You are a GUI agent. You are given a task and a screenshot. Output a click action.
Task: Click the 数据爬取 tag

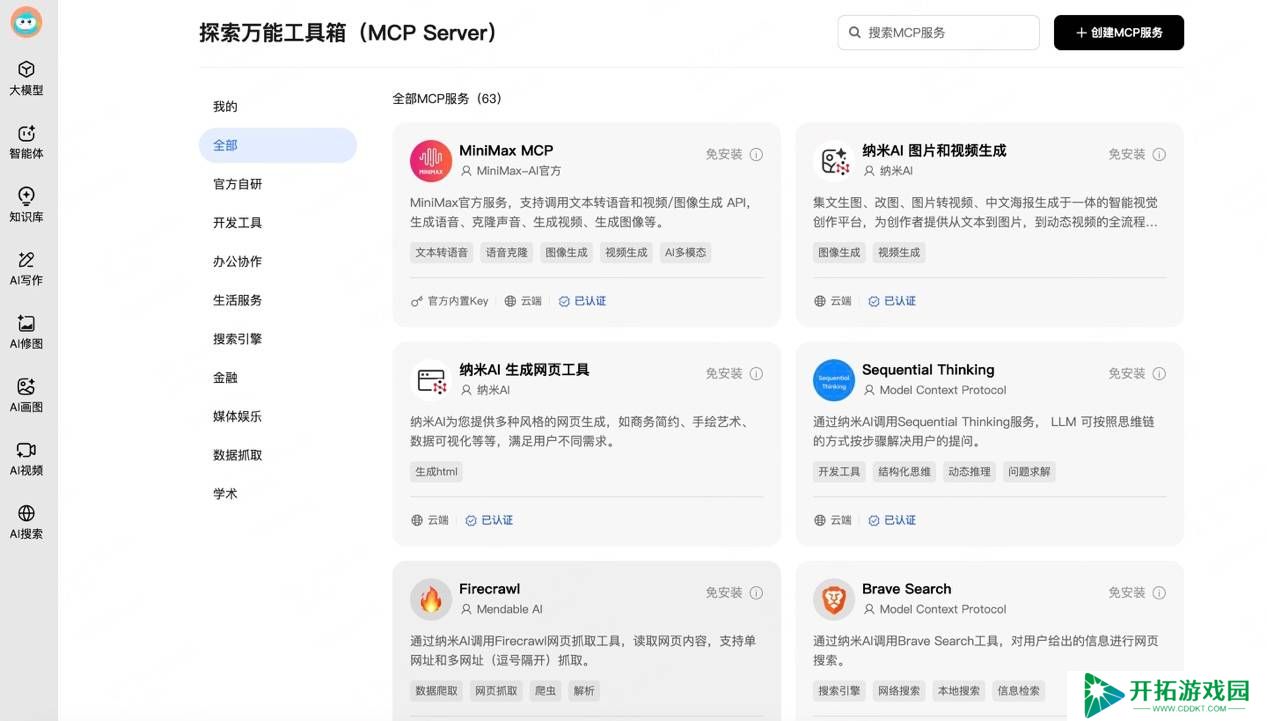437,691
